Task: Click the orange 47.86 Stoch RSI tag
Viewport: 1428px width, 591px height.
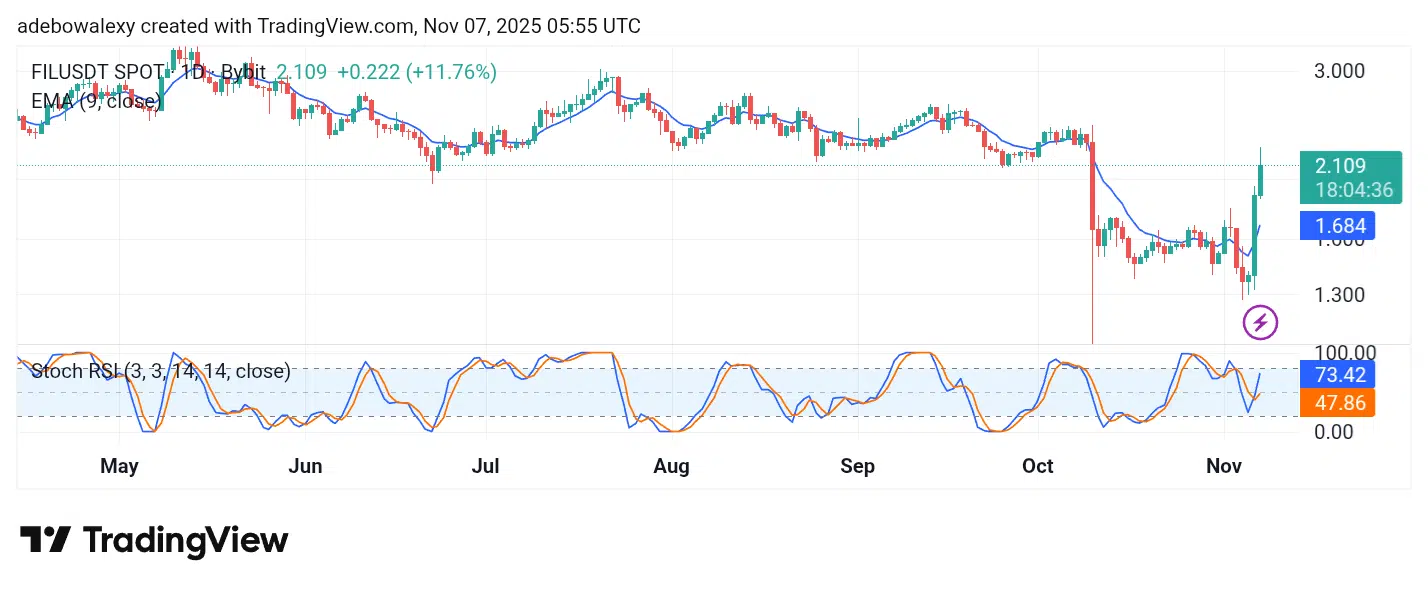Action: tap(1336, 403)
